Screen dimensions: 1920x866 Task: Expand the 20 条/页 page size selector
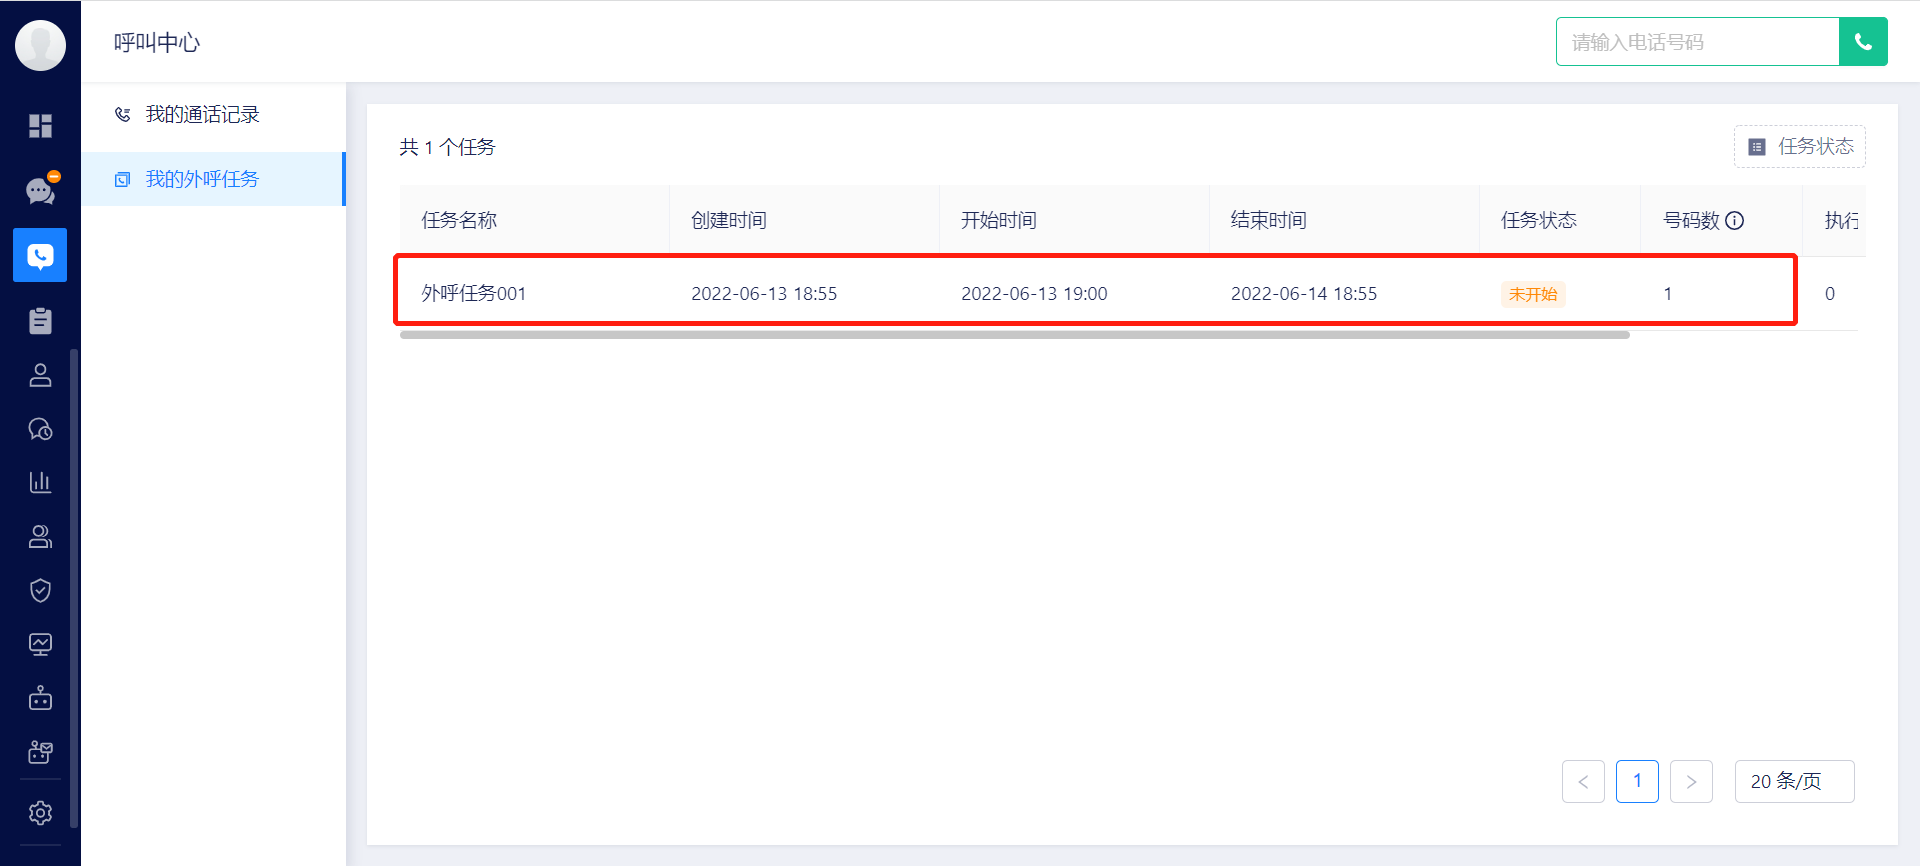1794,781
